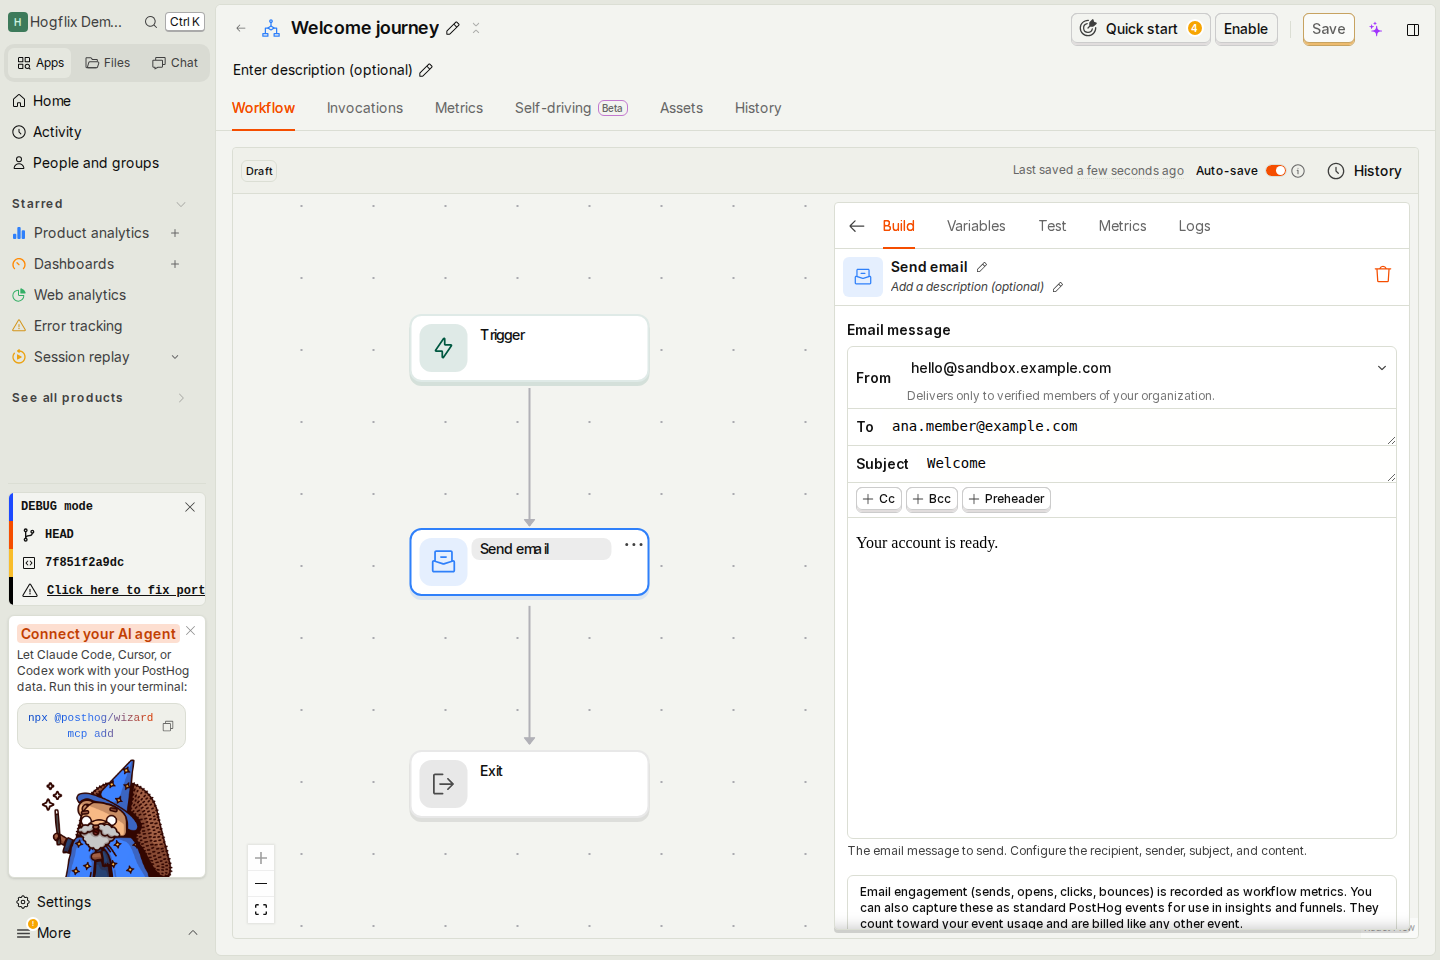
Task: Add a Preheader field
Action: 1006,499
